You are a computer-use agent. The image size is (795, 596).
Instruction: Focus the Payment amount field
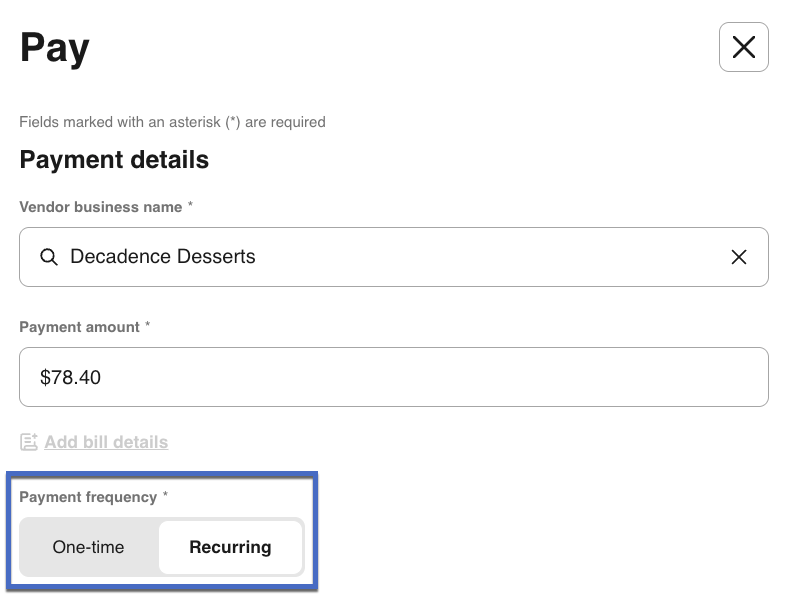(x=400, y=377)
